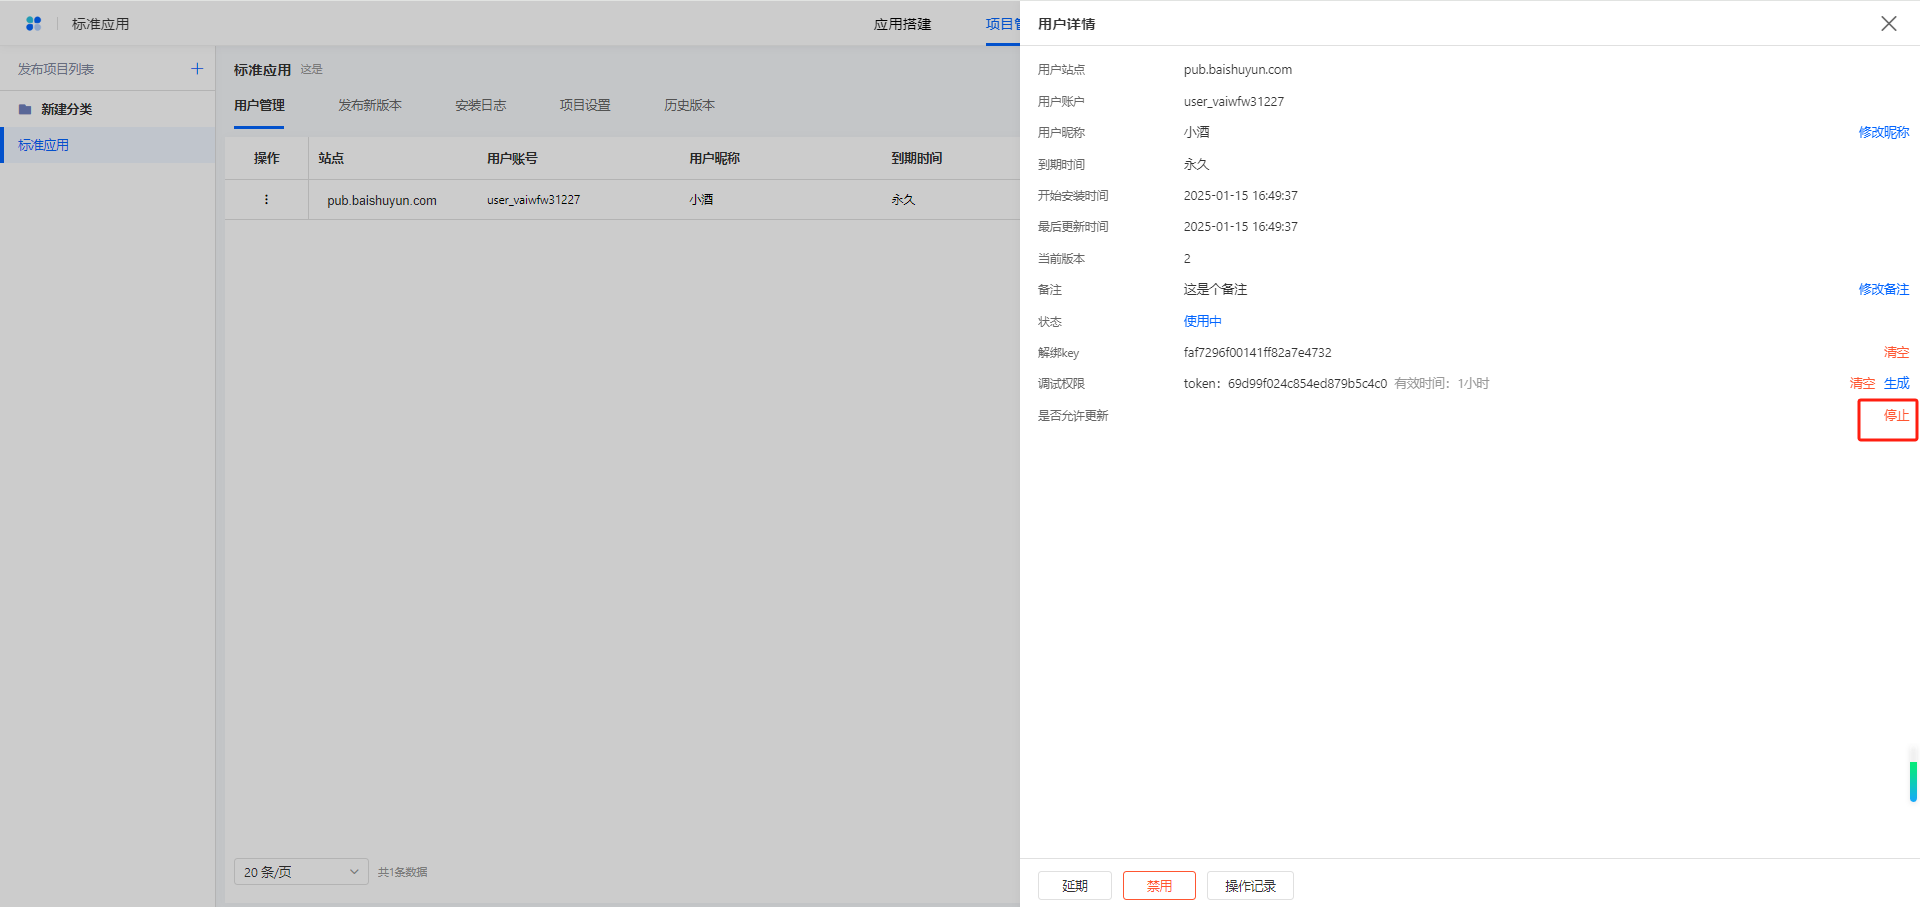Switch to the 安装日志 tab

[x=480, y=105]
